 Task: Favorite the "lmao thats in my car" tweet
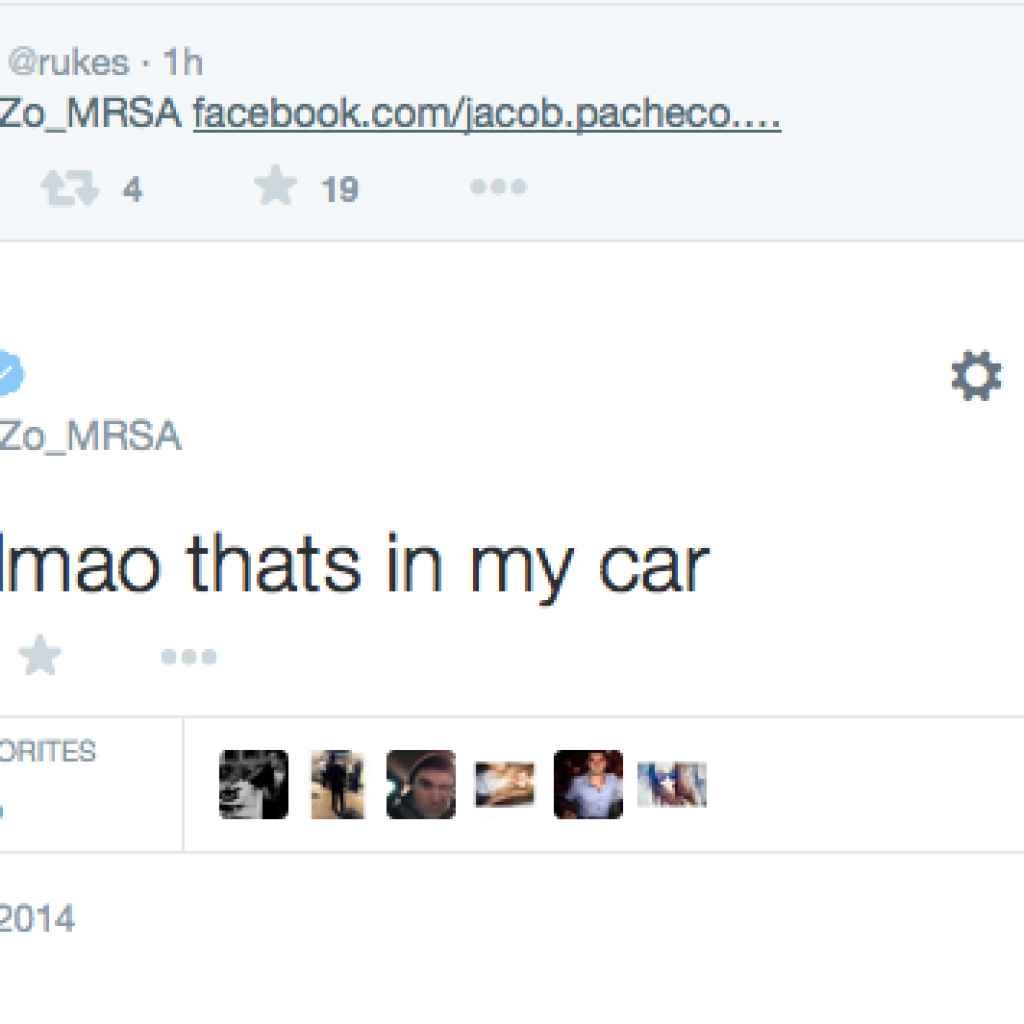40,656
